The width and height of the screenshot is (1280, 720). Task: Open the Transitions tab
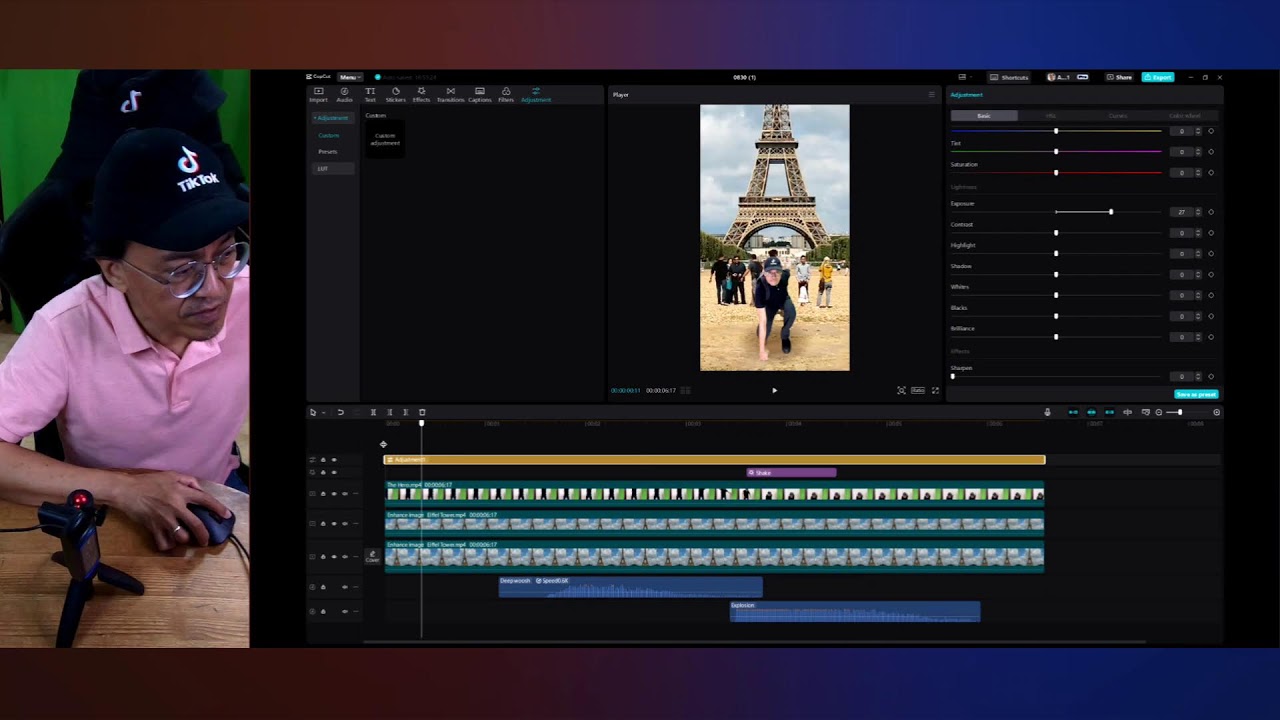[x=450, y=95]
